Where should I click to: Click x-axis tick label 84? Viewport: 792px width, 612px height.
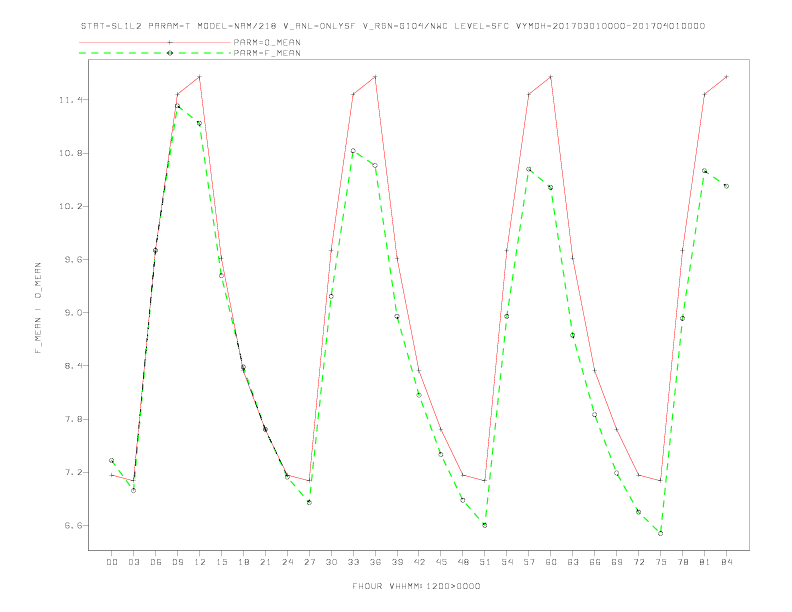point(727,562)
